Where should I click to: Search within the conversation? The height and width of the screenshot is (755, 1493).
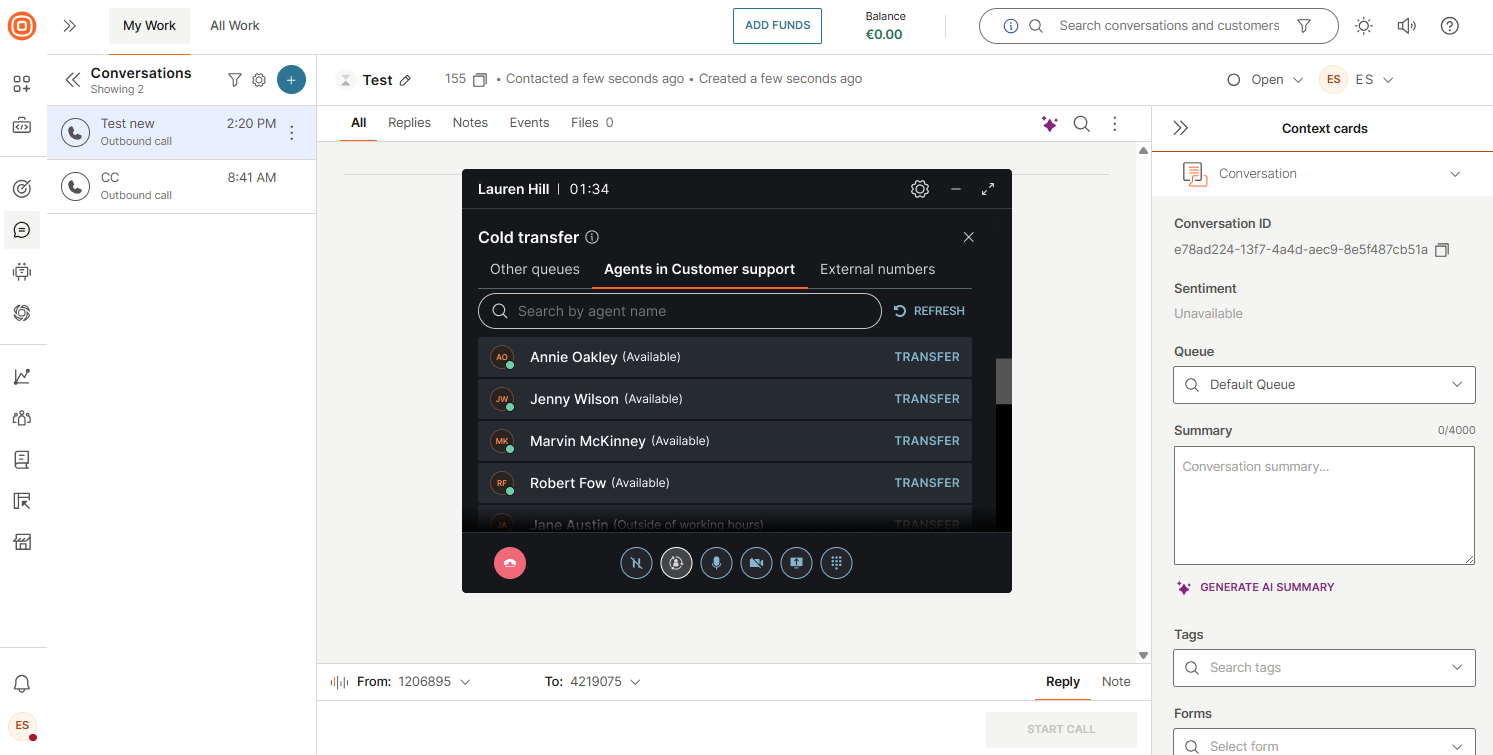pyautogui.click(x=1082, y=124)
